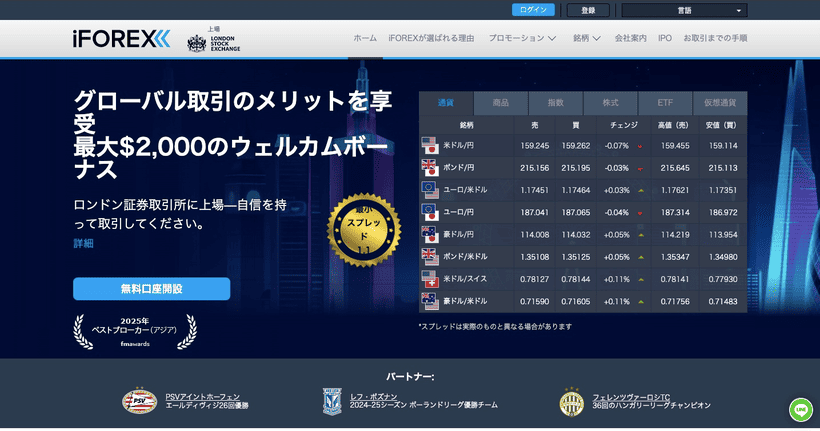820x431 pixels.
Task: Click the ポンド/円 flag icon
Action: [x=429, y=168]
